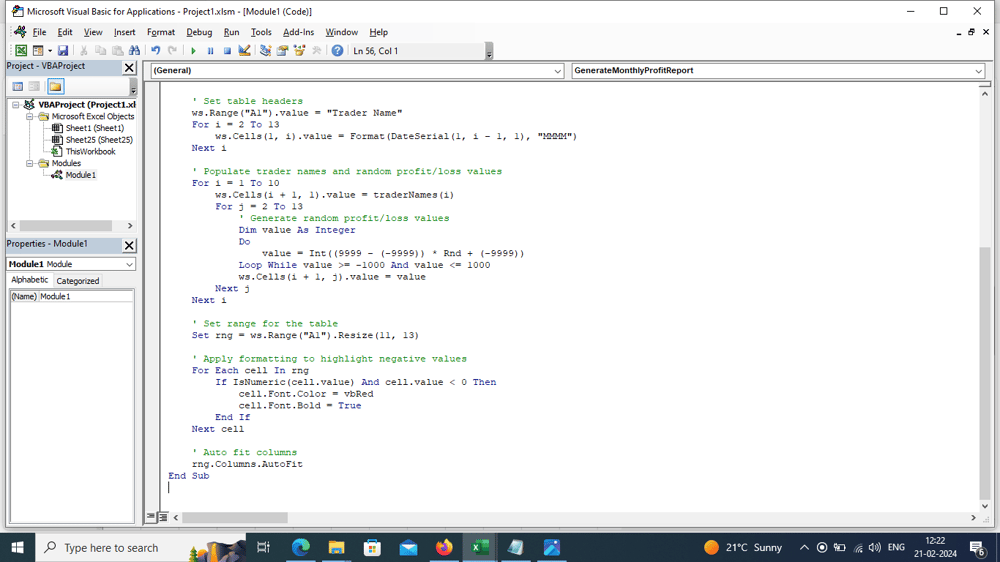Open the Object Browser toolbar icon
This screenshot has height=562, width=1000.
click(x=299, y=50)
